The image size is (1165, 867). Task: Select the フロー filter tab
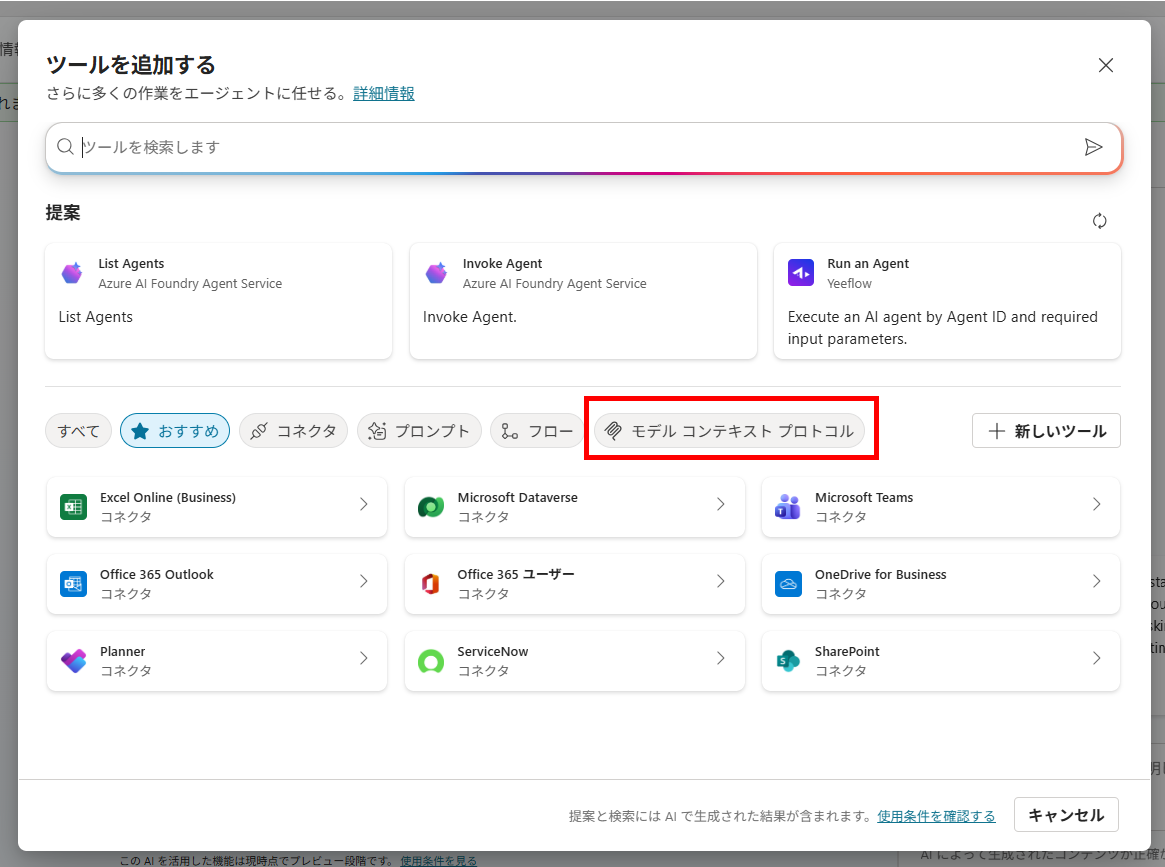pos(536,431)
